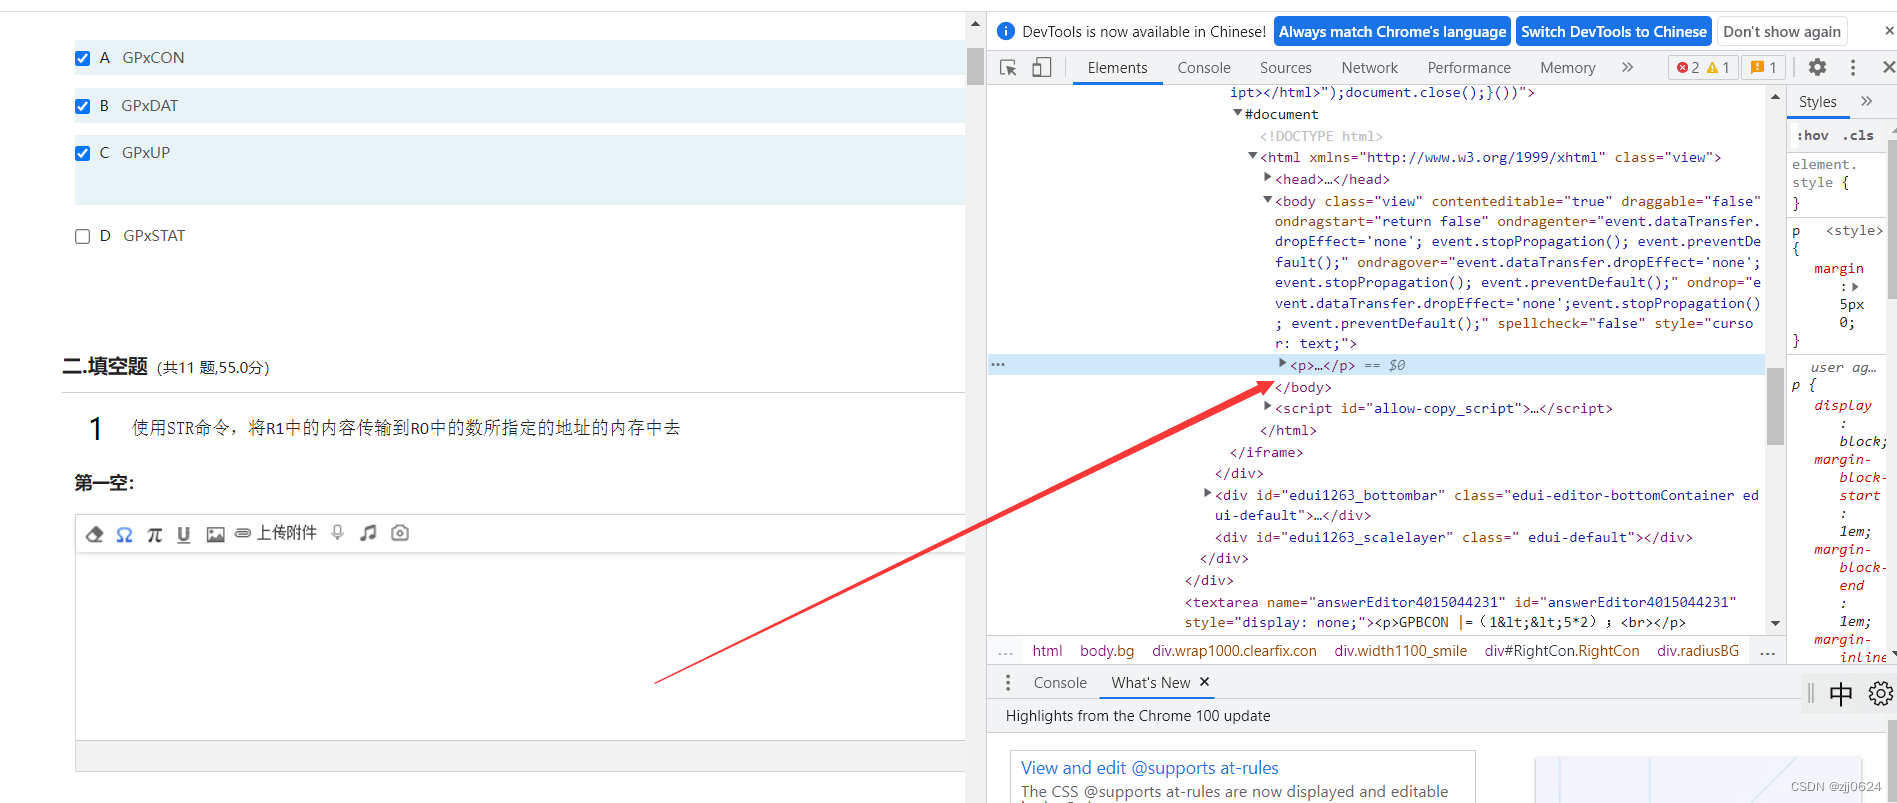The image size is (1897, 803).
Task: Select the Styles pane tab
Action: point(1818,102)
